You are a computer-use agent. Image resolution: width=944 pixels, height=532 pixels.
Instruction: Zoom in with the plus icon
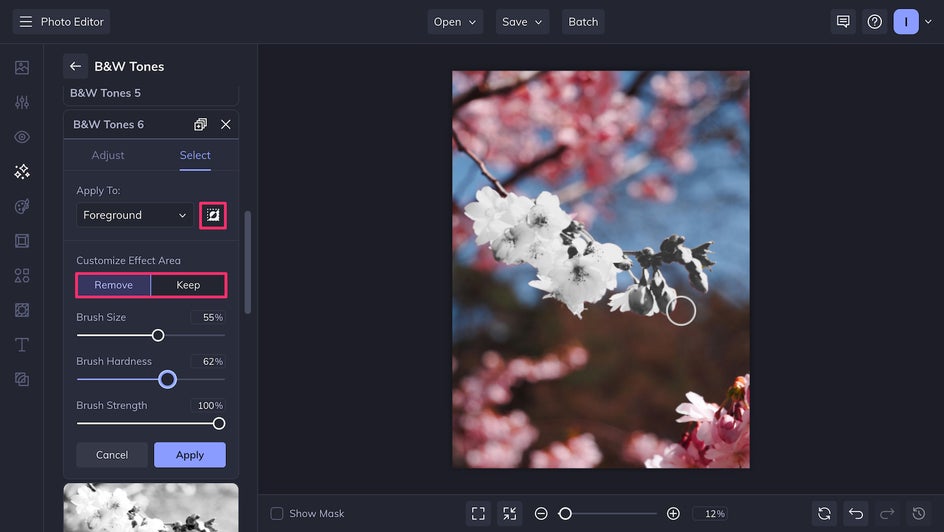(673, 513)
